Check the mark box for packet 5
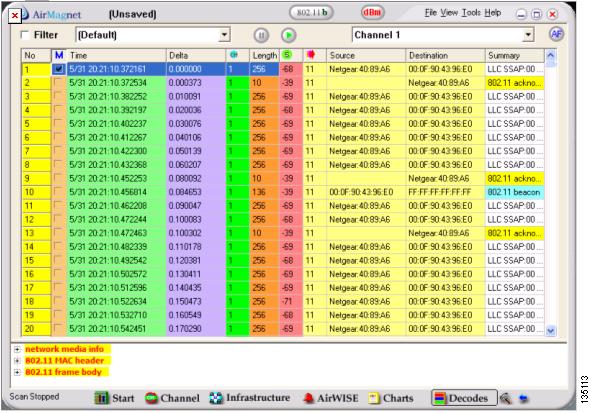The height and width of the screenshot is (413, 591). tap(59, 124)
